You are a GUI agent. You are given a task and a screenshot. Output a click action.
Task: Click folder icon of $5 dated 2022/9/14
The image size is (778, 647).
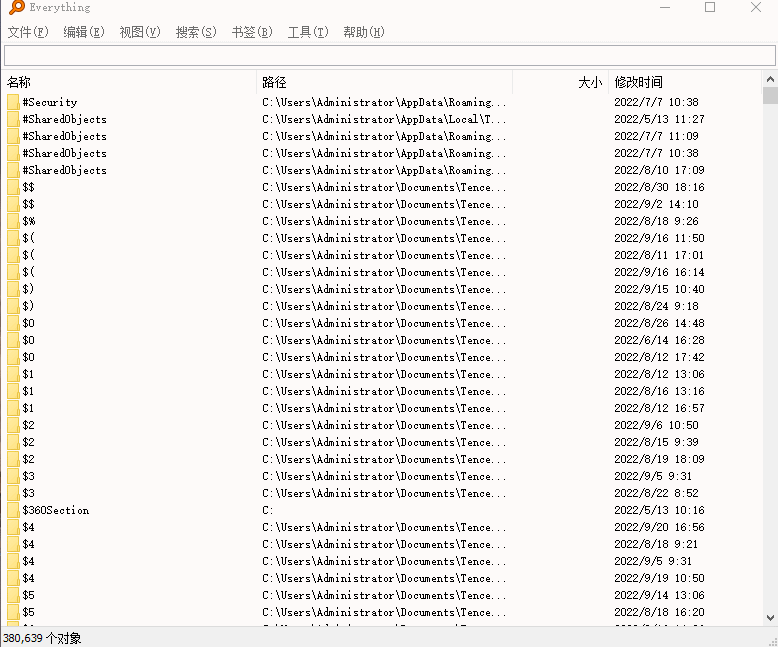[x=13, y=595]
